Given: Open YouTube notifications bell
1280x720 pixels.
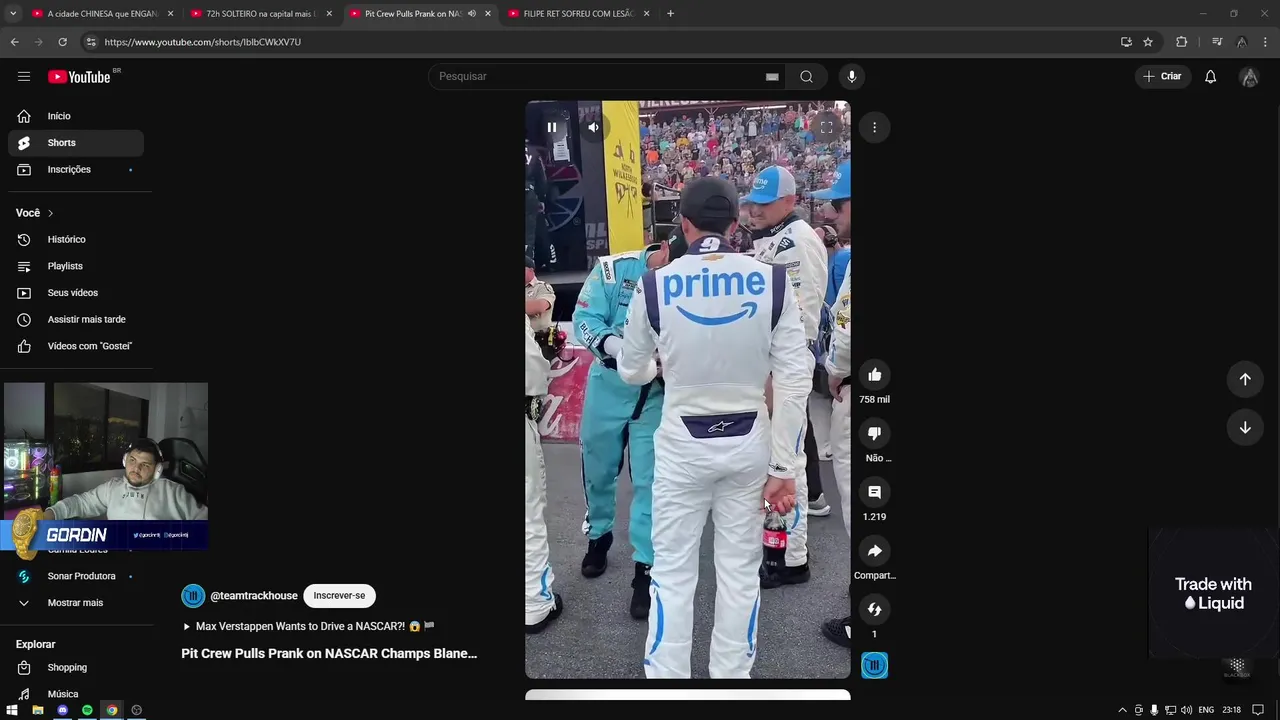Looking at the screenshot, I should pyautogui.click(x=1210, y=77).
